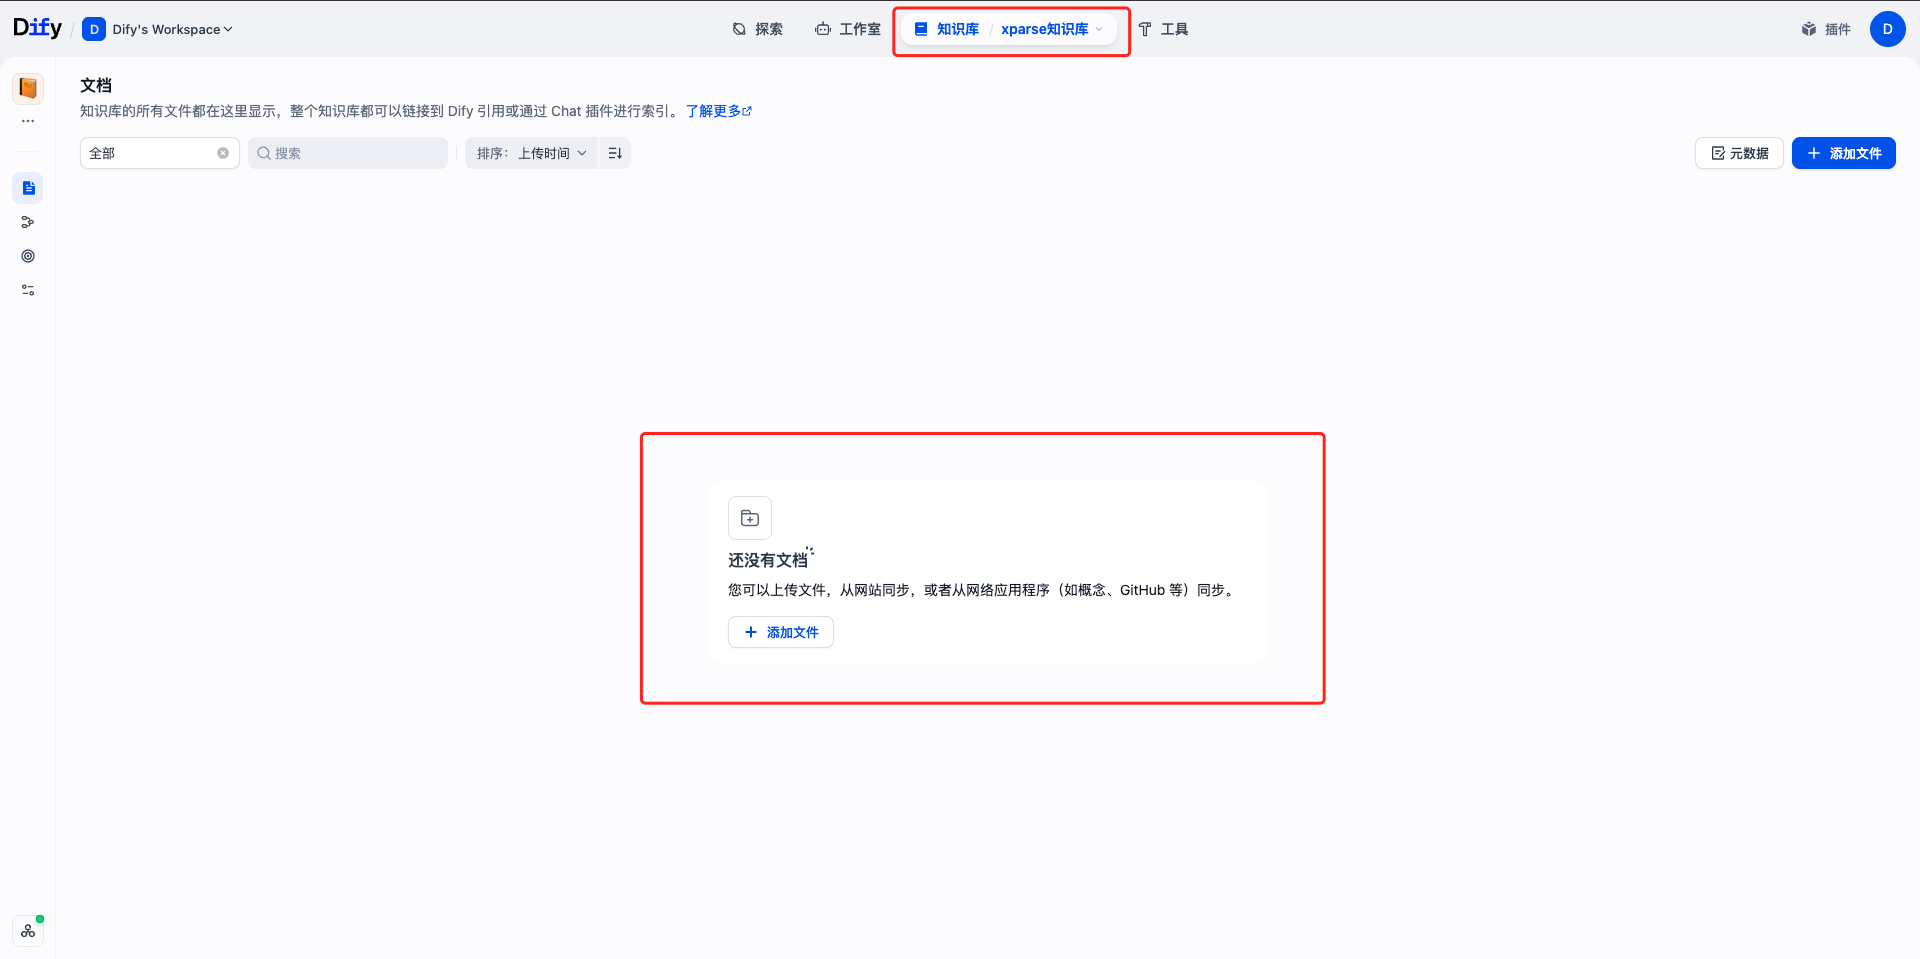Open the documents panel in the sidebar
The width and height of the screenshot is (1920, 959).
point(28,187)
